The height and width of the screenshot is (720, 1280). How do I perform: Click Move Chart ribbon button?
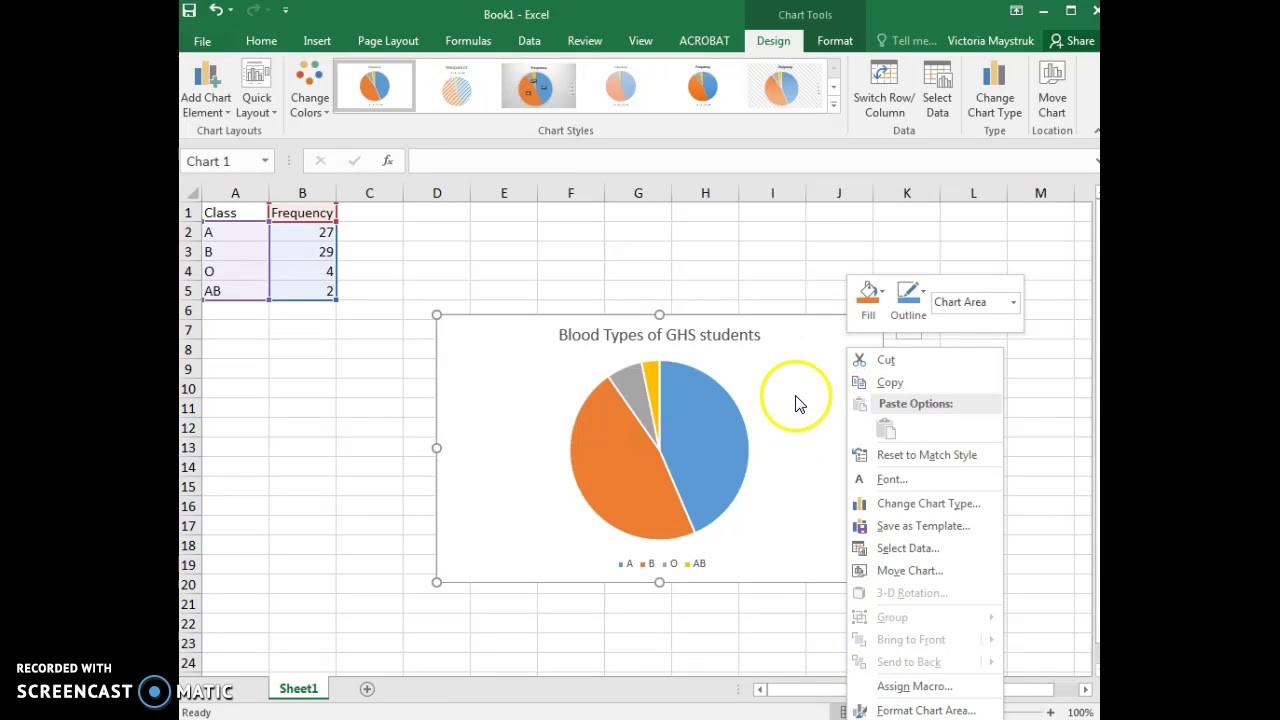[x=1052, y=90]
